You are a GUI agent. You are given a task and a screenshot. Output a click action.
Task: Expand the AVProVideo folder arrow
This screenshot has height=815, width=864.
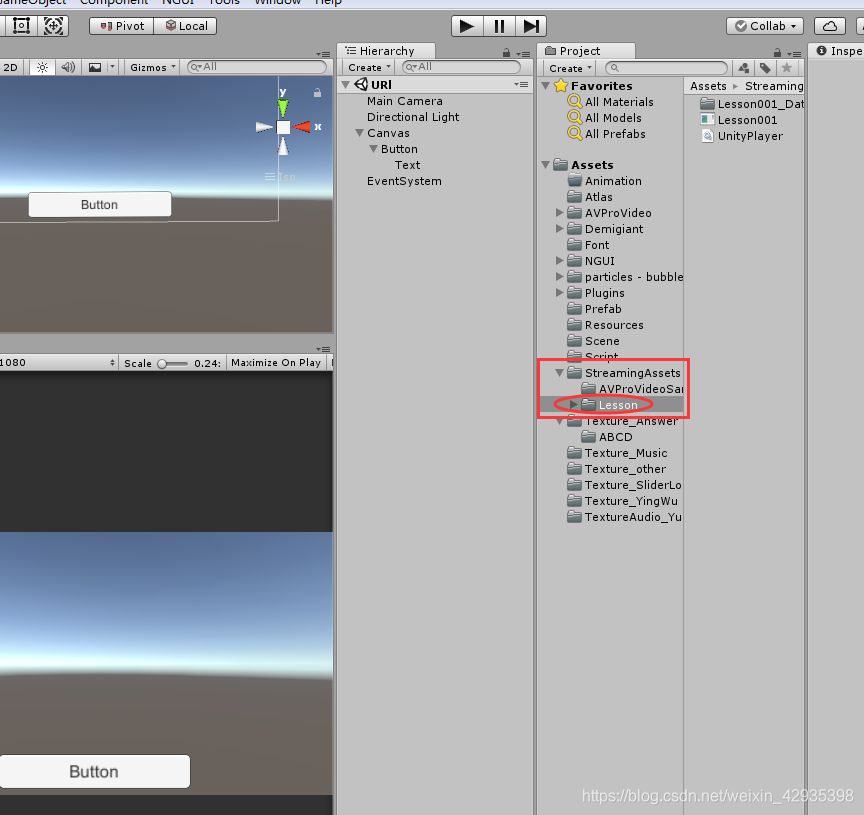(559, 212)
